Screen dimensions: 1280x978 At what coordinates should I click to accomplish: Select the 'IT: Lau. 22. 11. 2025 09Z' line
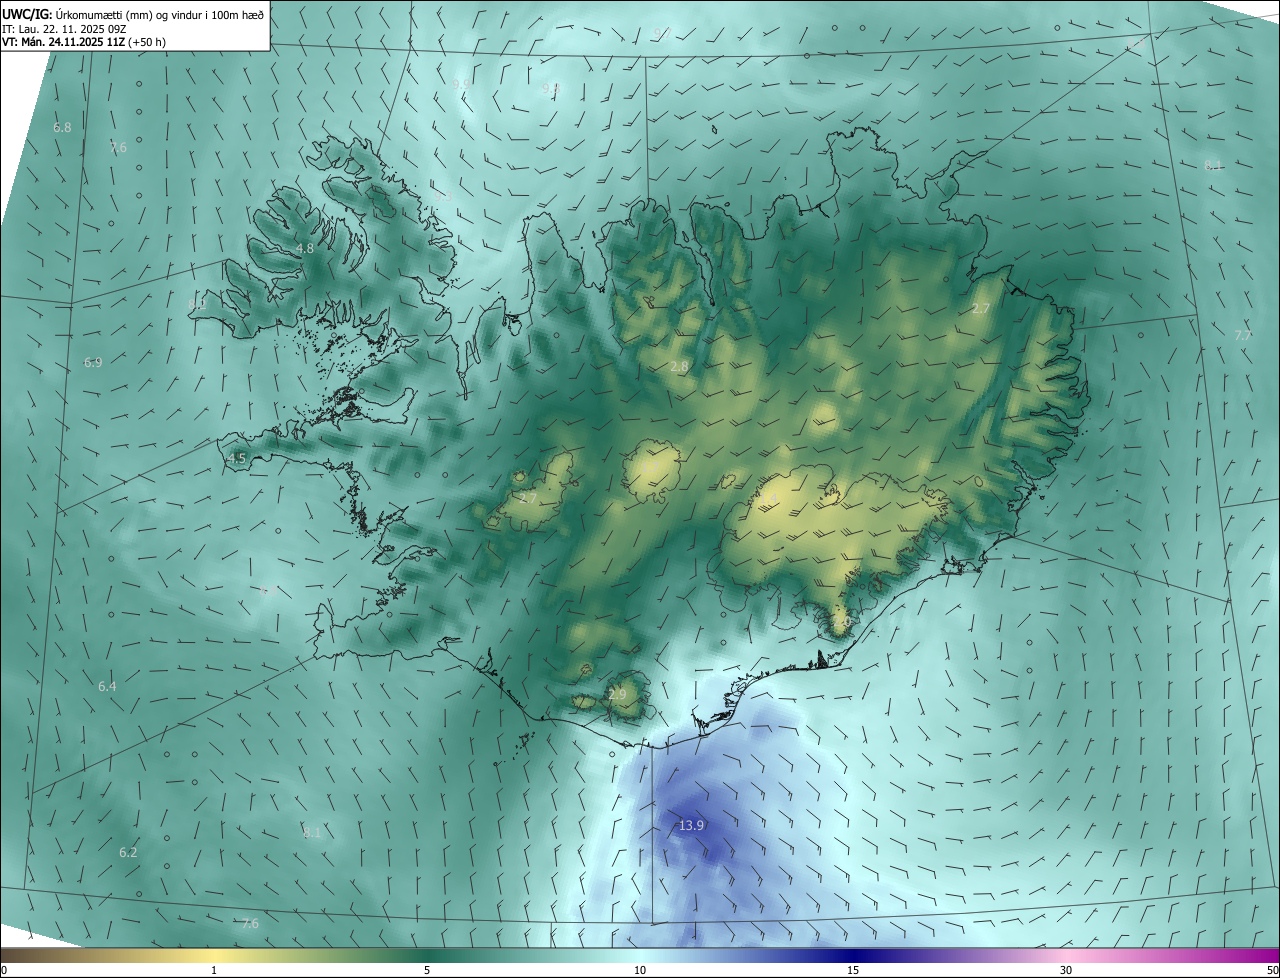tap(64, 28)
